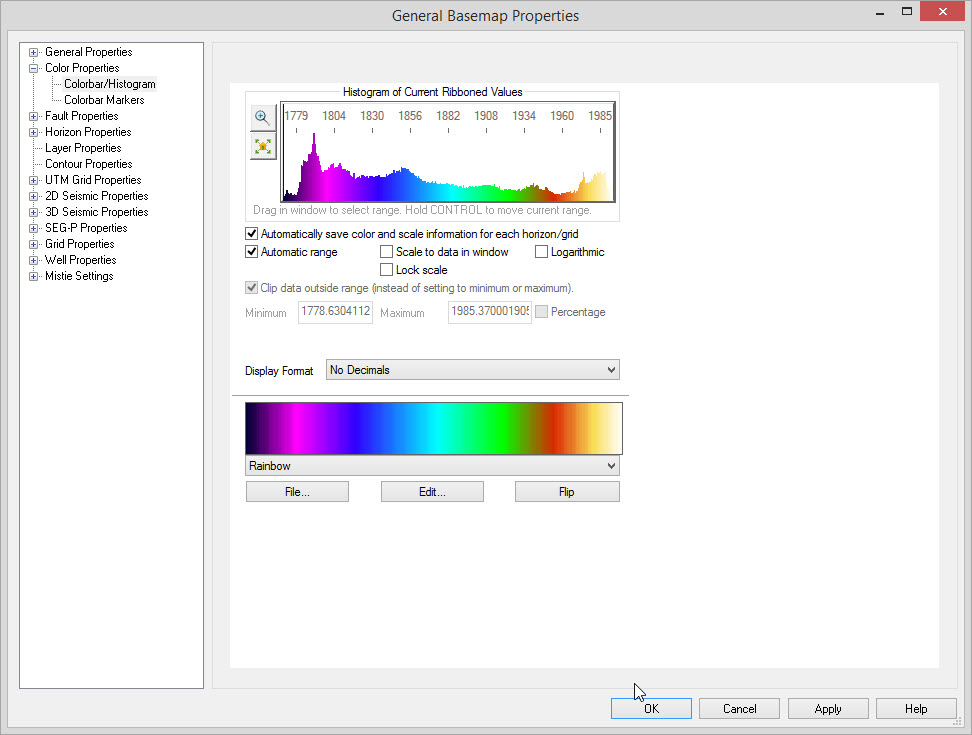Enable Scale to data in window

tap(387, 252)
